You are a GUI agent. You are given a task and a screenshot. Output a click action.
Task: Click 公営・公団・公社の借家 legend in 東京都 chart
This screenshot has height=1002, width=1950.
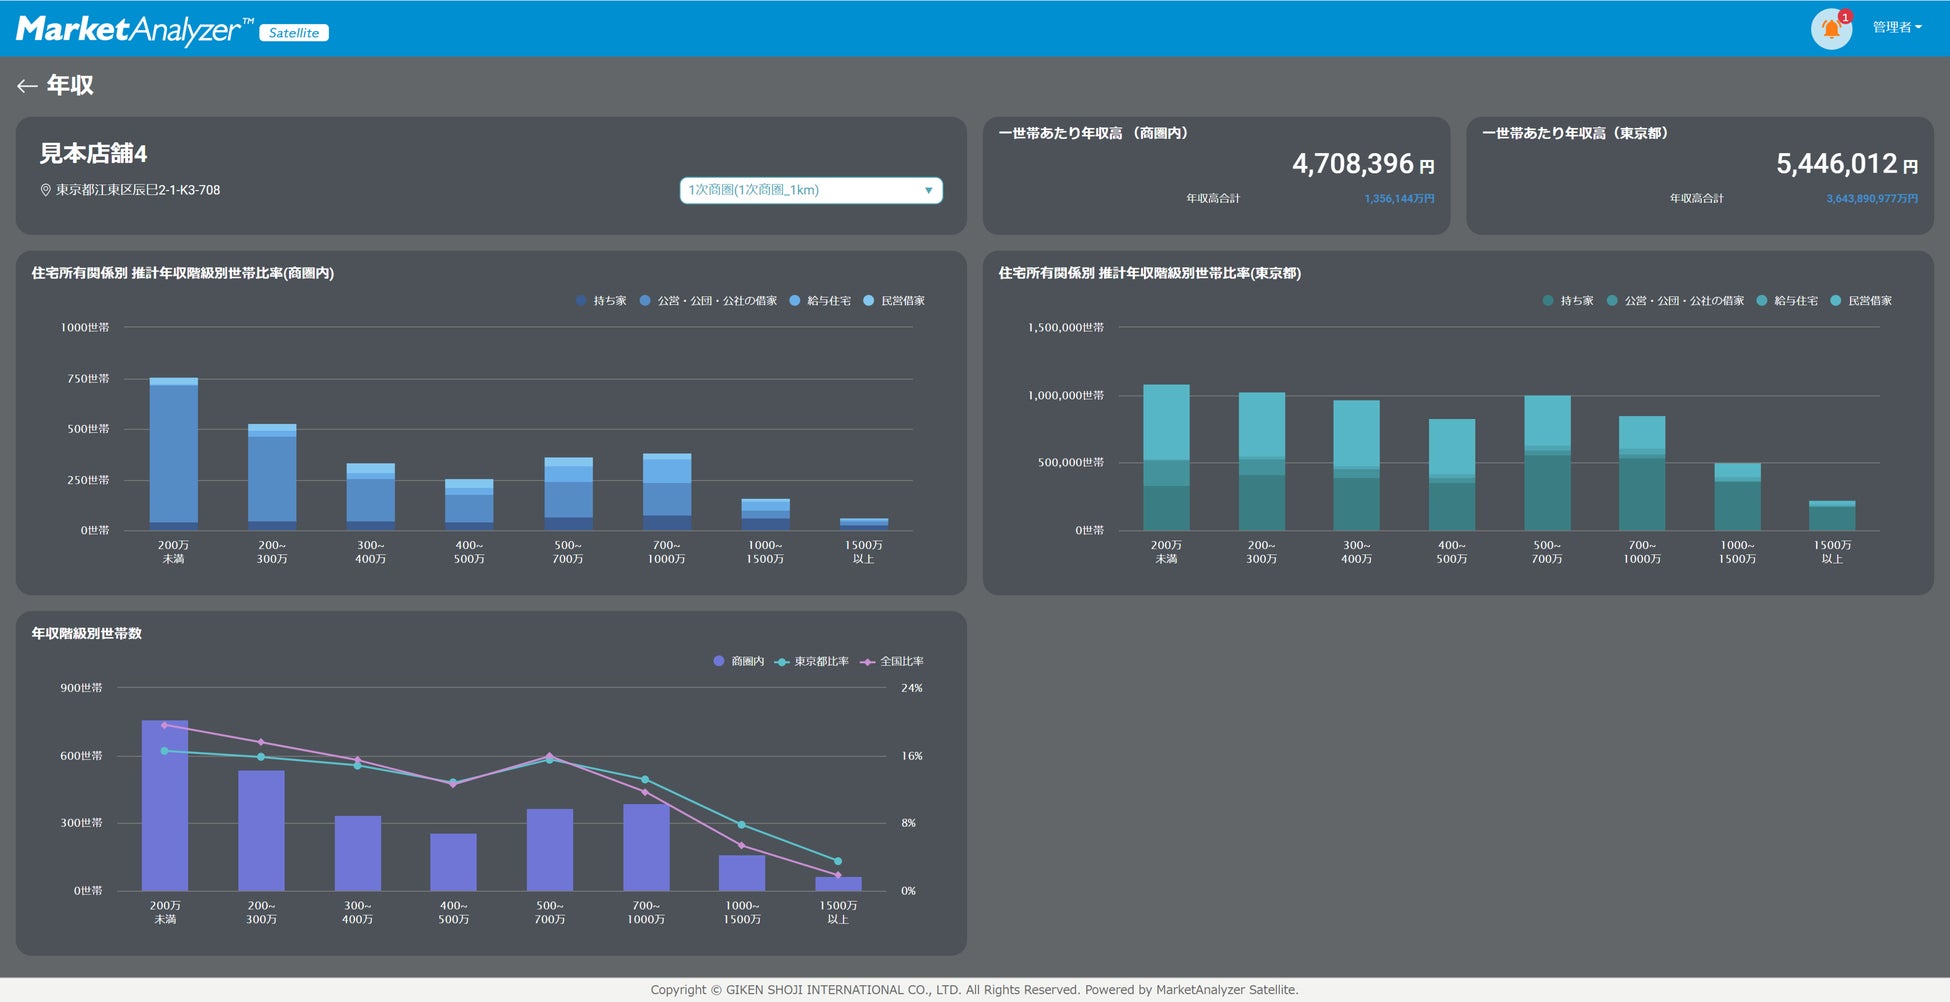click(1675, 301)
